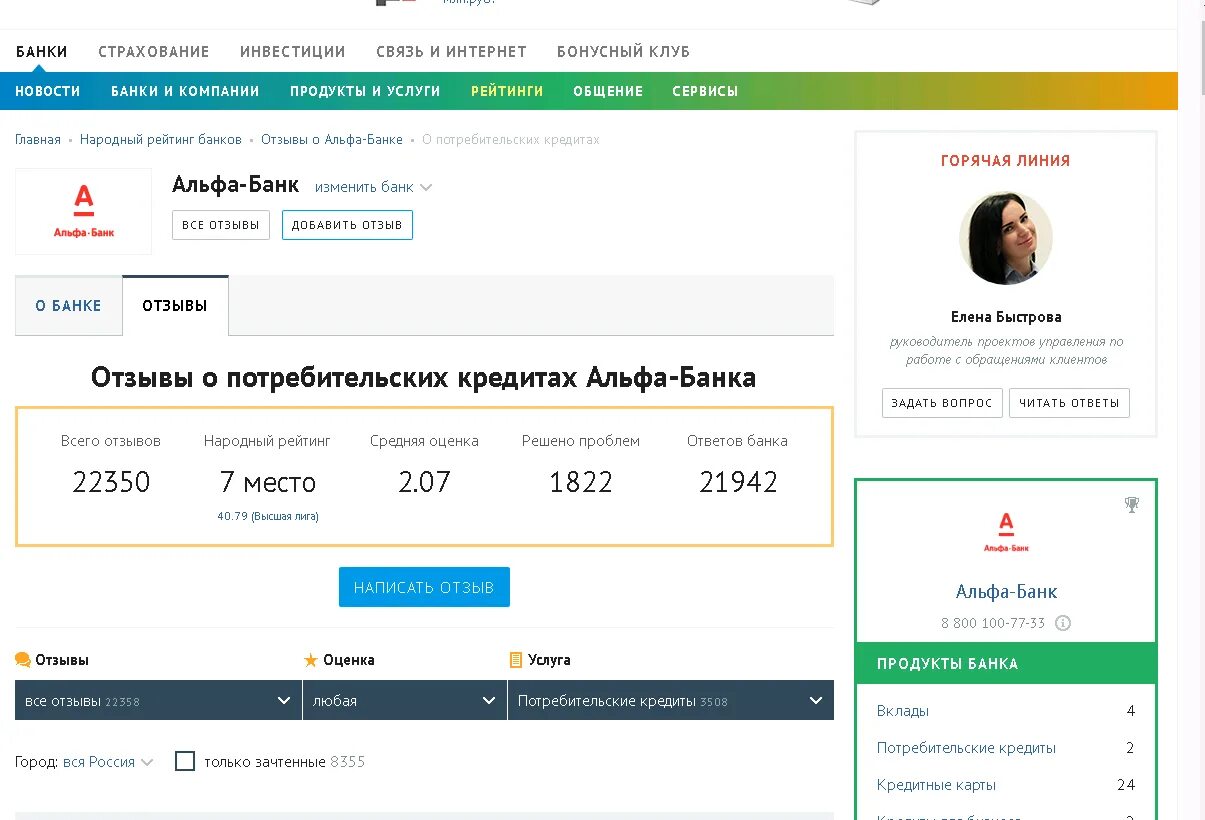The height and width of the screenshot is (820, 1205).
Task: Click the blue НАПИСАТЬ ОТЗЫВ button
Action: click(424, 587)
